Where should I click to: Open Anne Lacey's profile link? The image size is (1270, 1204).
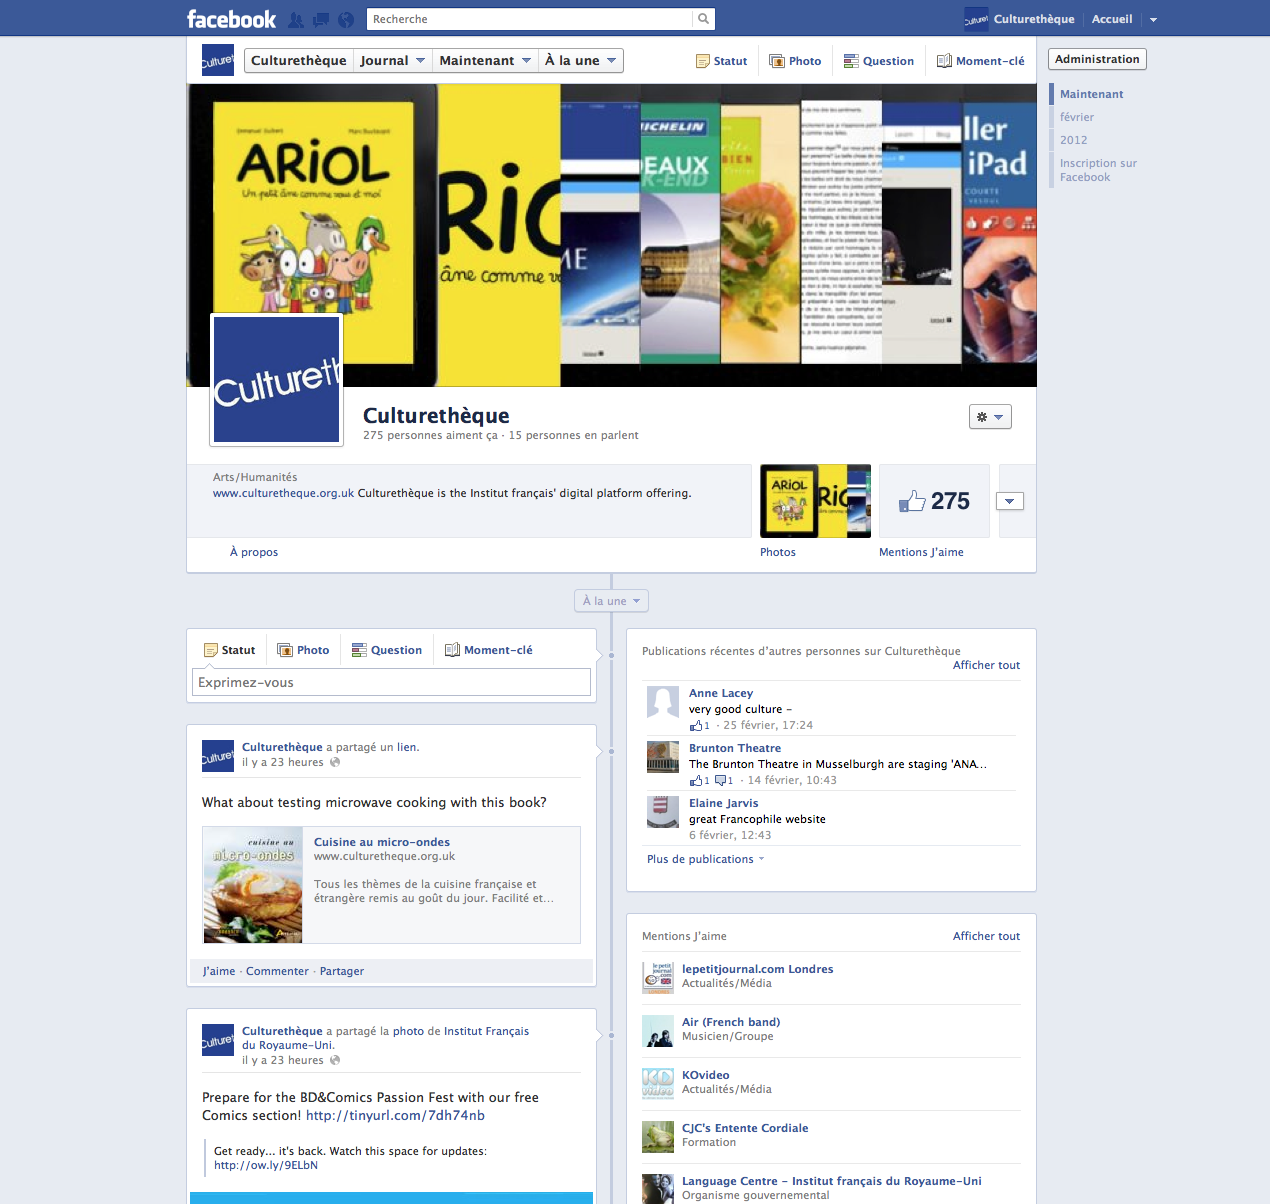click(x=720, y=693)
